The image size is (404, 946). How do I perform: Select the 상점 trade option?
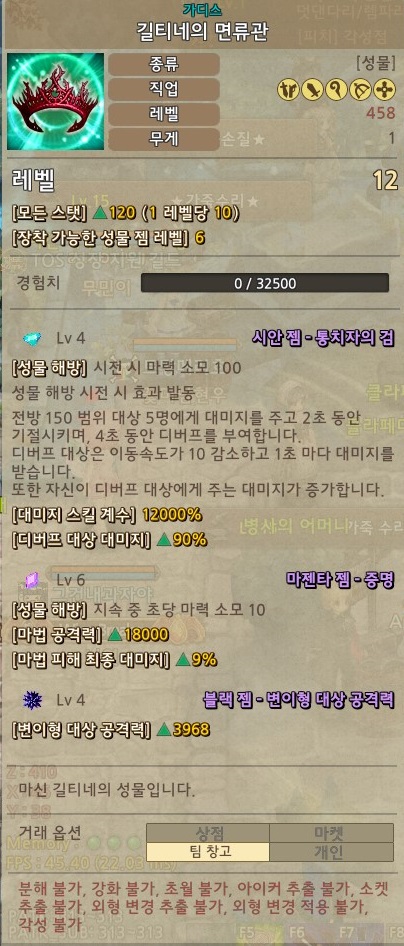point(207,833)
